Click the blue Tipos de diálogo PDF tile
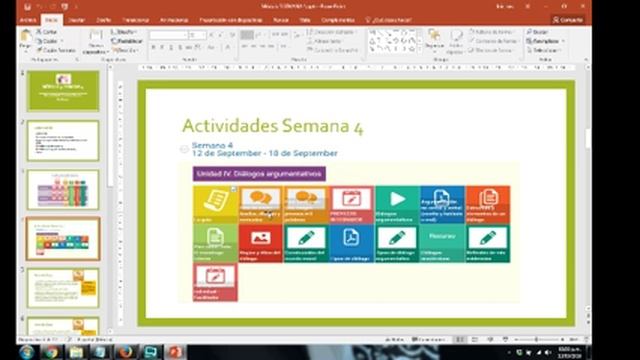The height and width of the screenshot is (360, 640). [x=351, y=243]
